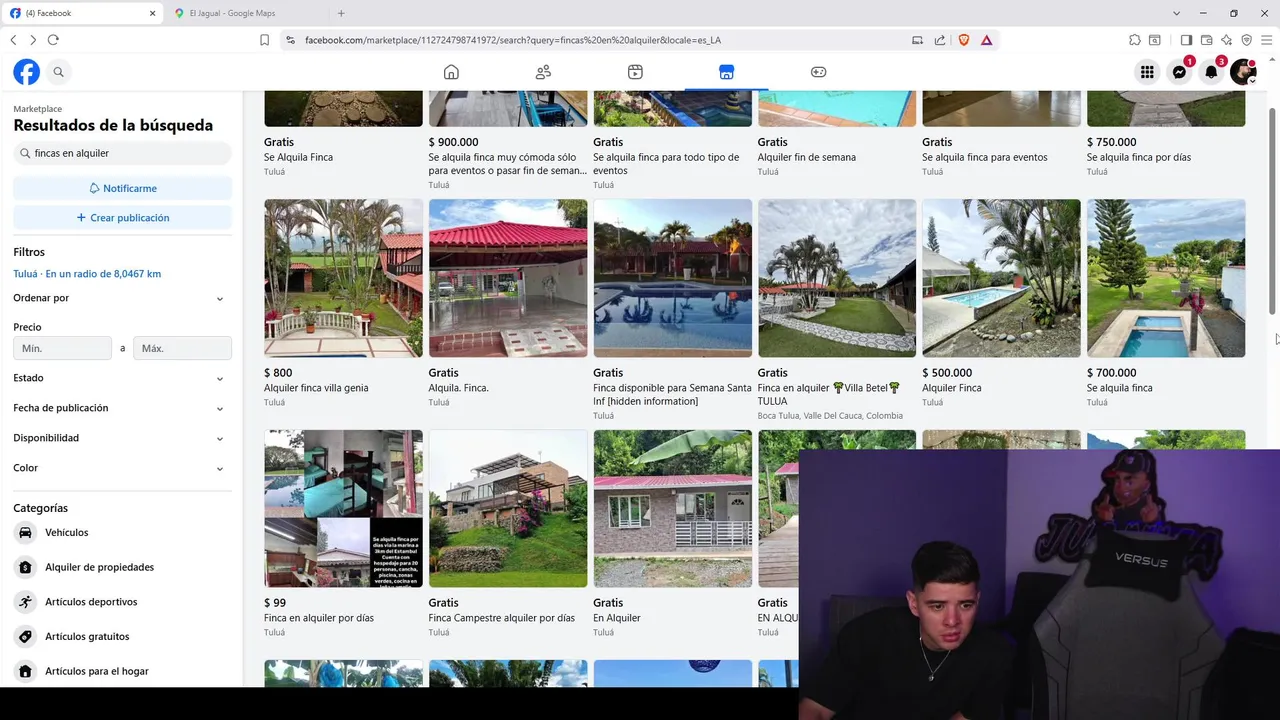
Task: Open the profile avatar account menu
Action: (1243, 72)
